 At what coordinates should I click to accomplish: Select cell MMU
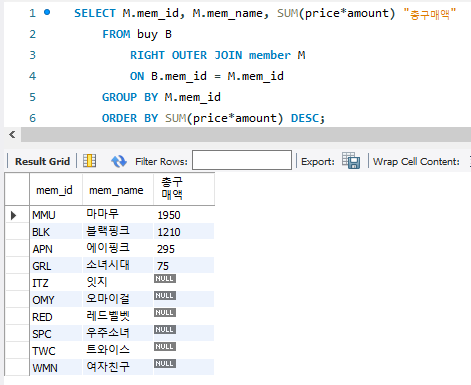(x=56, y=215)
